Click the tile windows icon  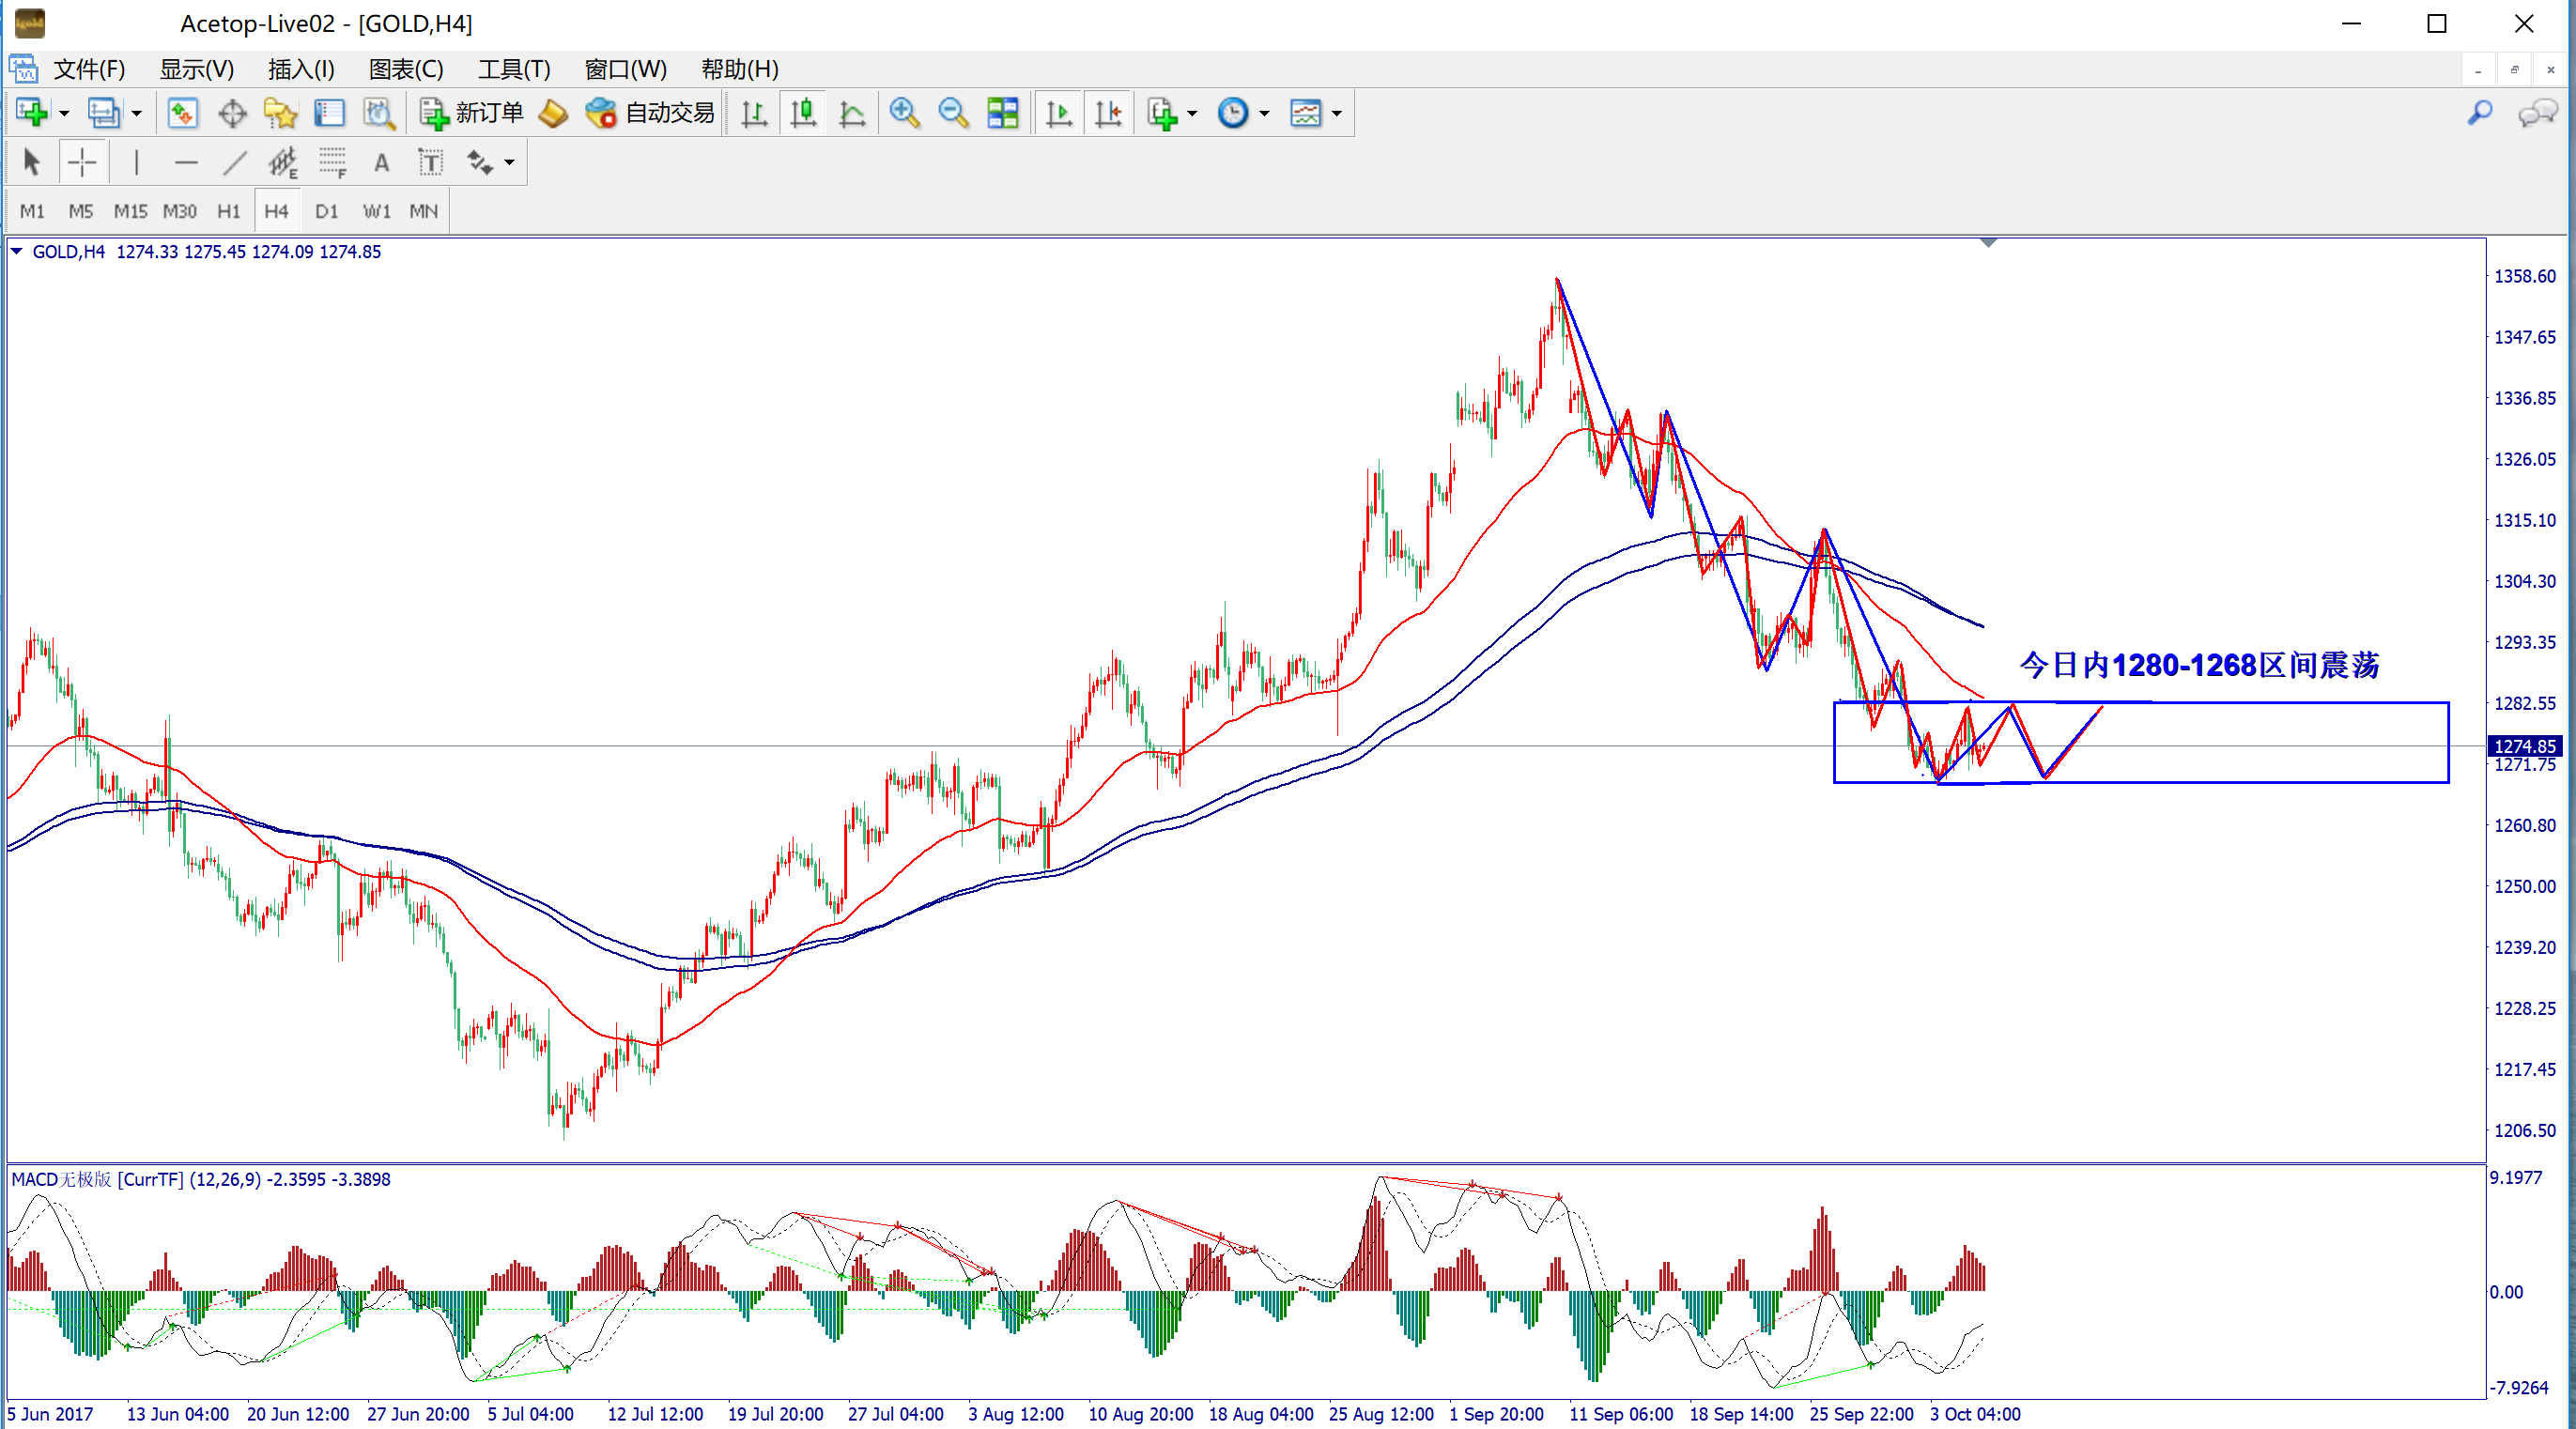coord(1002,113)
